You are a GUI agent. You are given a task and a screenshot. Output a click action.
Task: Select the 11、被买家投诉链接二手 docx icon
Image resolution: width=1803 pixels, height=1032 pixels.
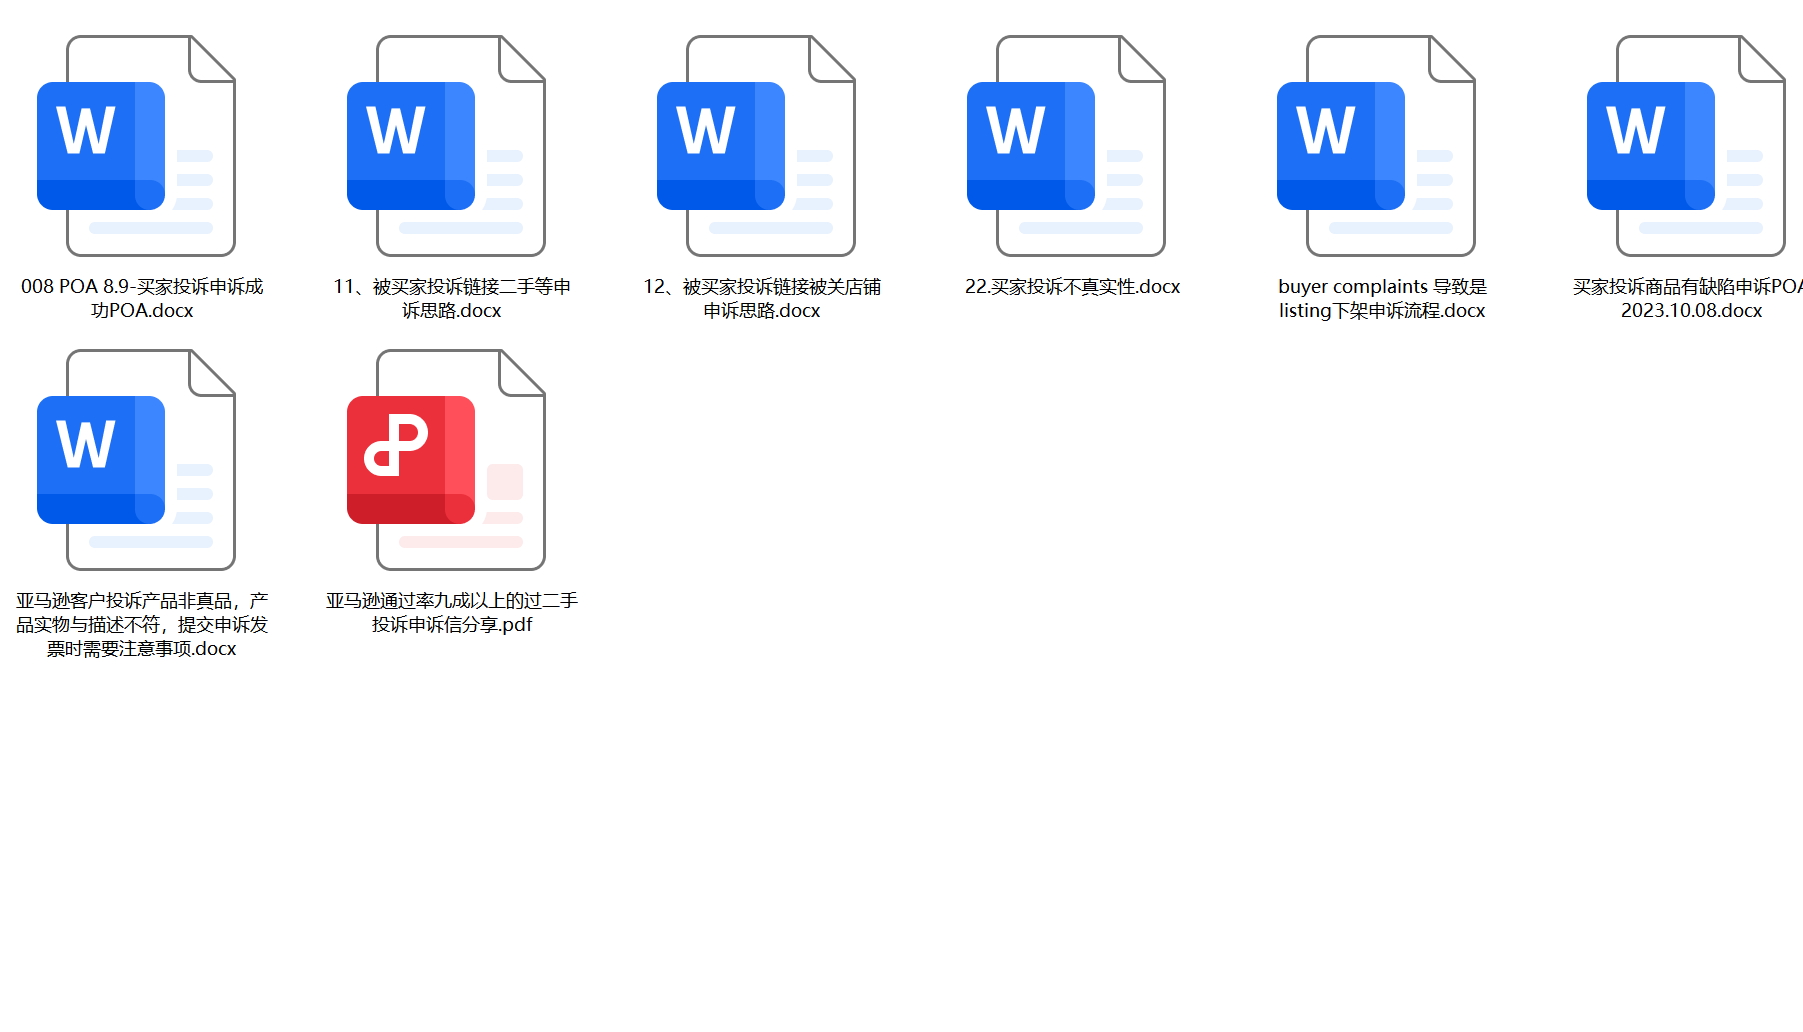tap(452, 146)
